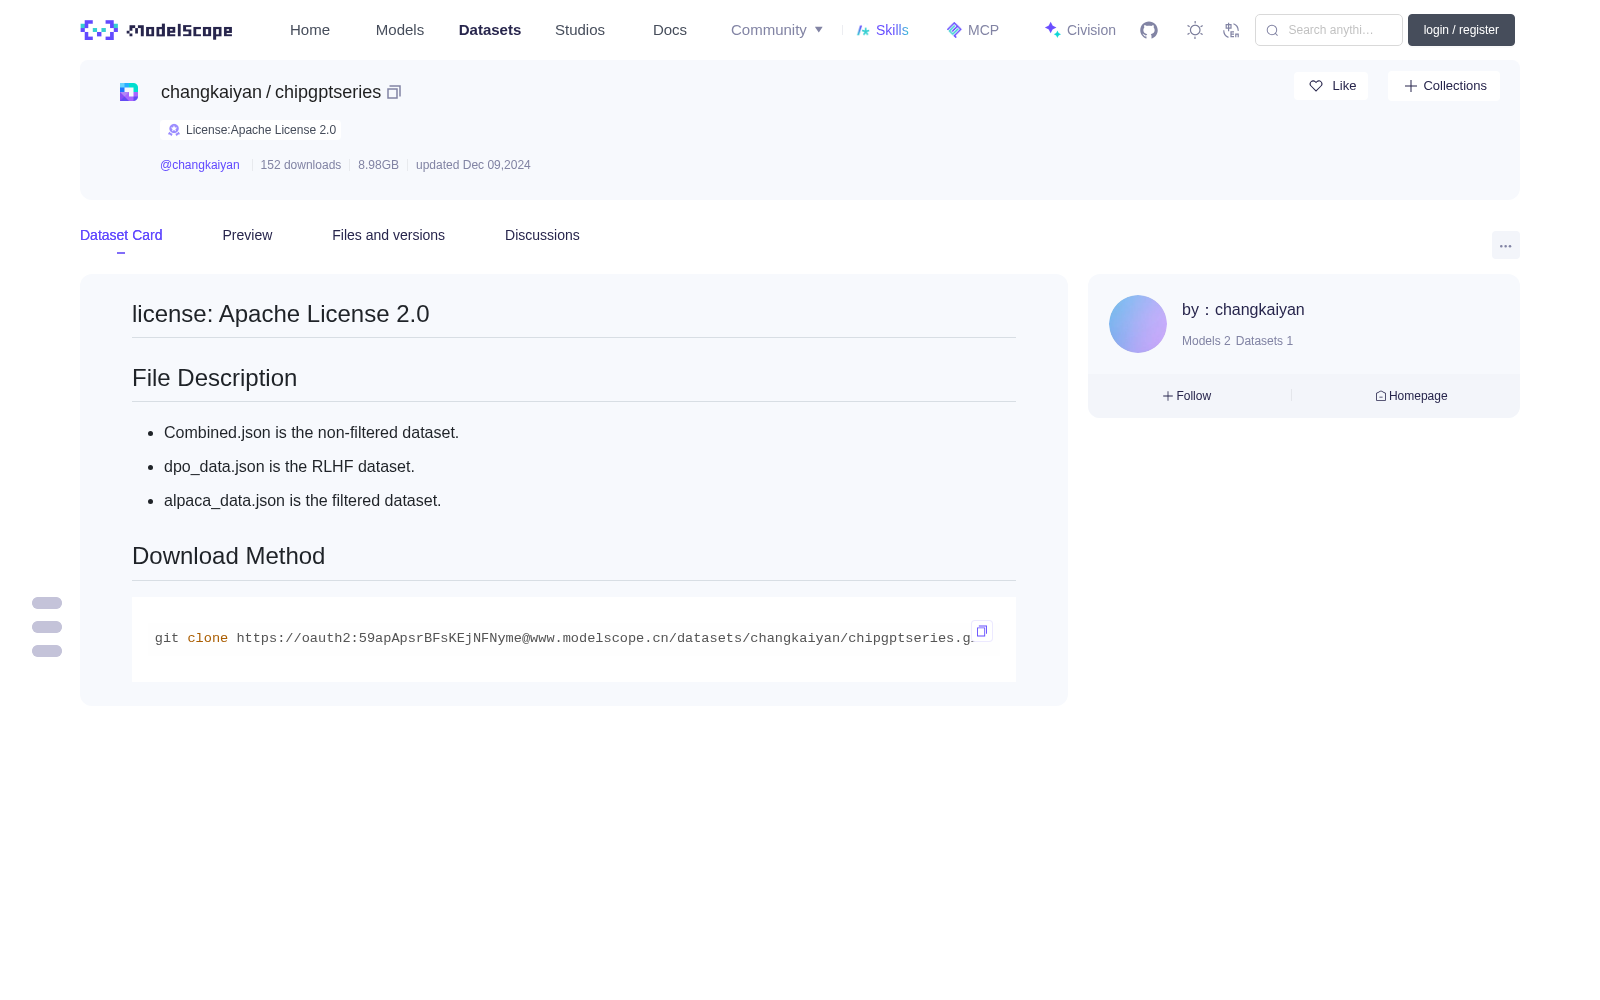Image resolution: width=1600 pixels, height=1000 pixels.
Task: Toggle the light/dark theme sun icon
Action: click(x=1195, y=30)
